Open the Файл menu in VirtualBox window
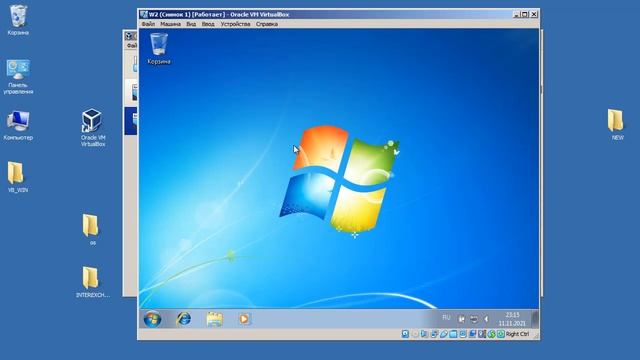This screenshot has width=640, height=360. [x=148, y=24]
